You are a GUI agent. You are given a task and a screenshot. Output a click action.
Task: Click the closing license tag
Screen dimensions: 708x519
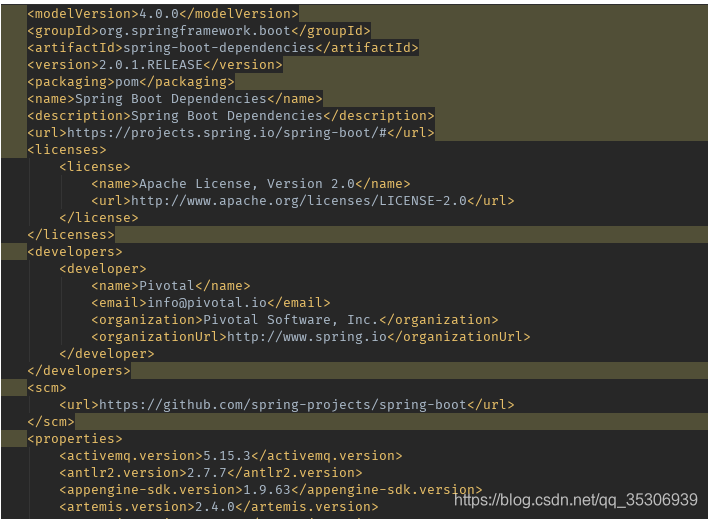tap(99, 218)
